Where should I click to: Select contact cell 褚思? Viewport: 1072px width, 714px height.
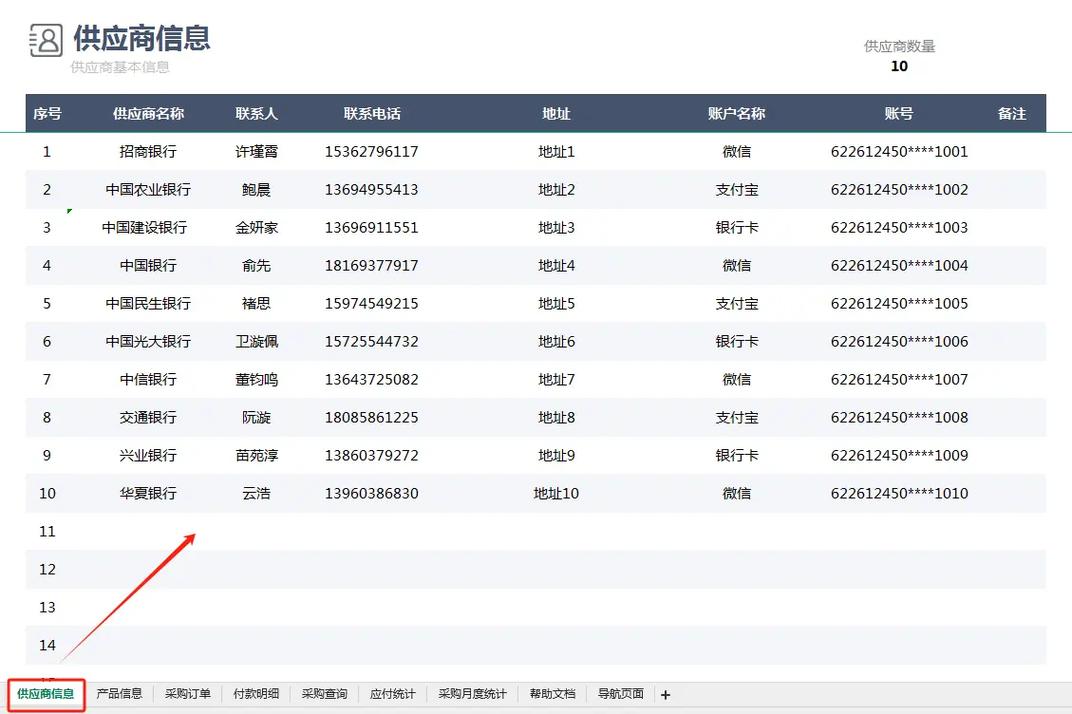click(256, 304)
